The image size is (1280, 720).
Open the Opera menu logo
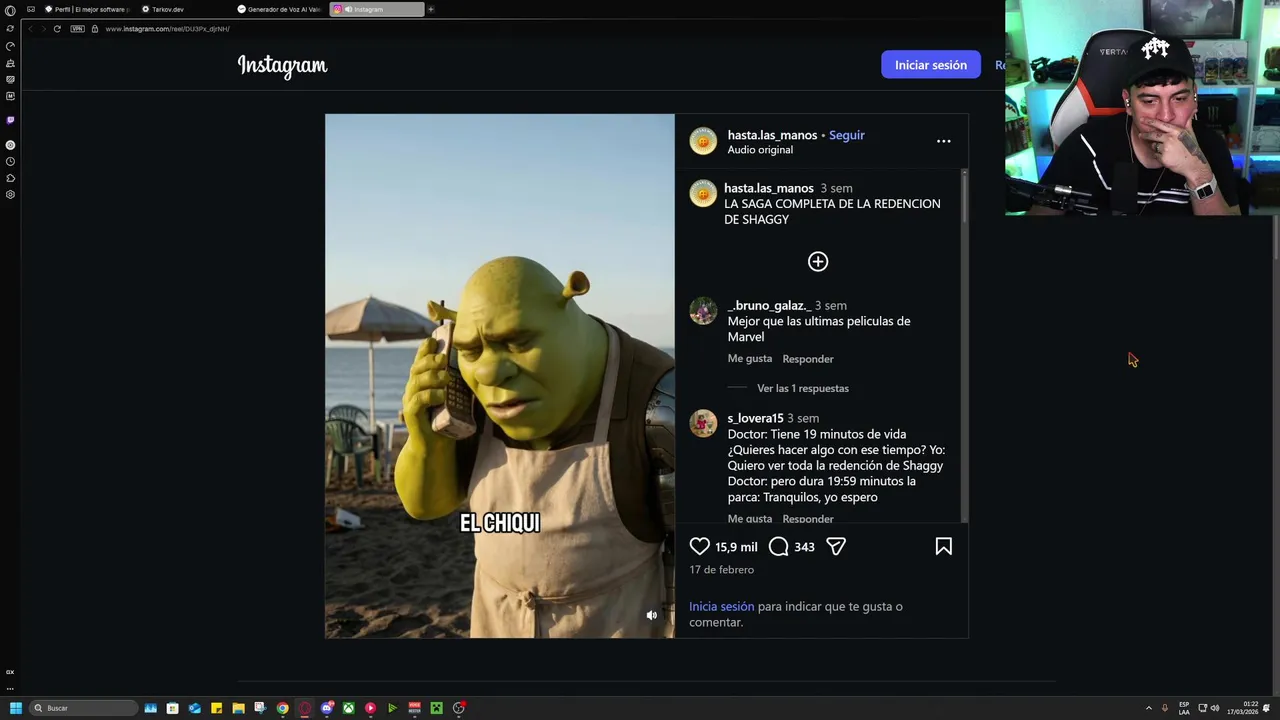click(10, 10)
